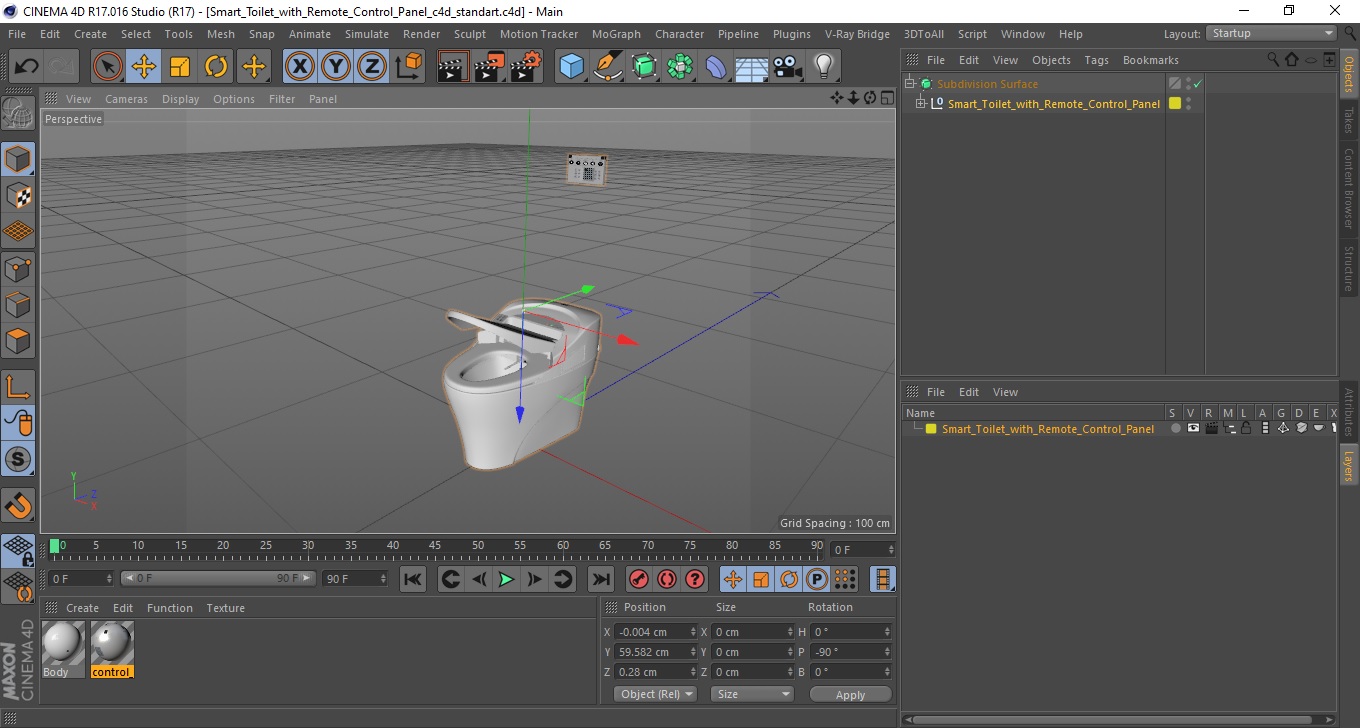Open the Attributes side tab
The width and height of the screenshot is (1360, 728).
click(1349, 413)
